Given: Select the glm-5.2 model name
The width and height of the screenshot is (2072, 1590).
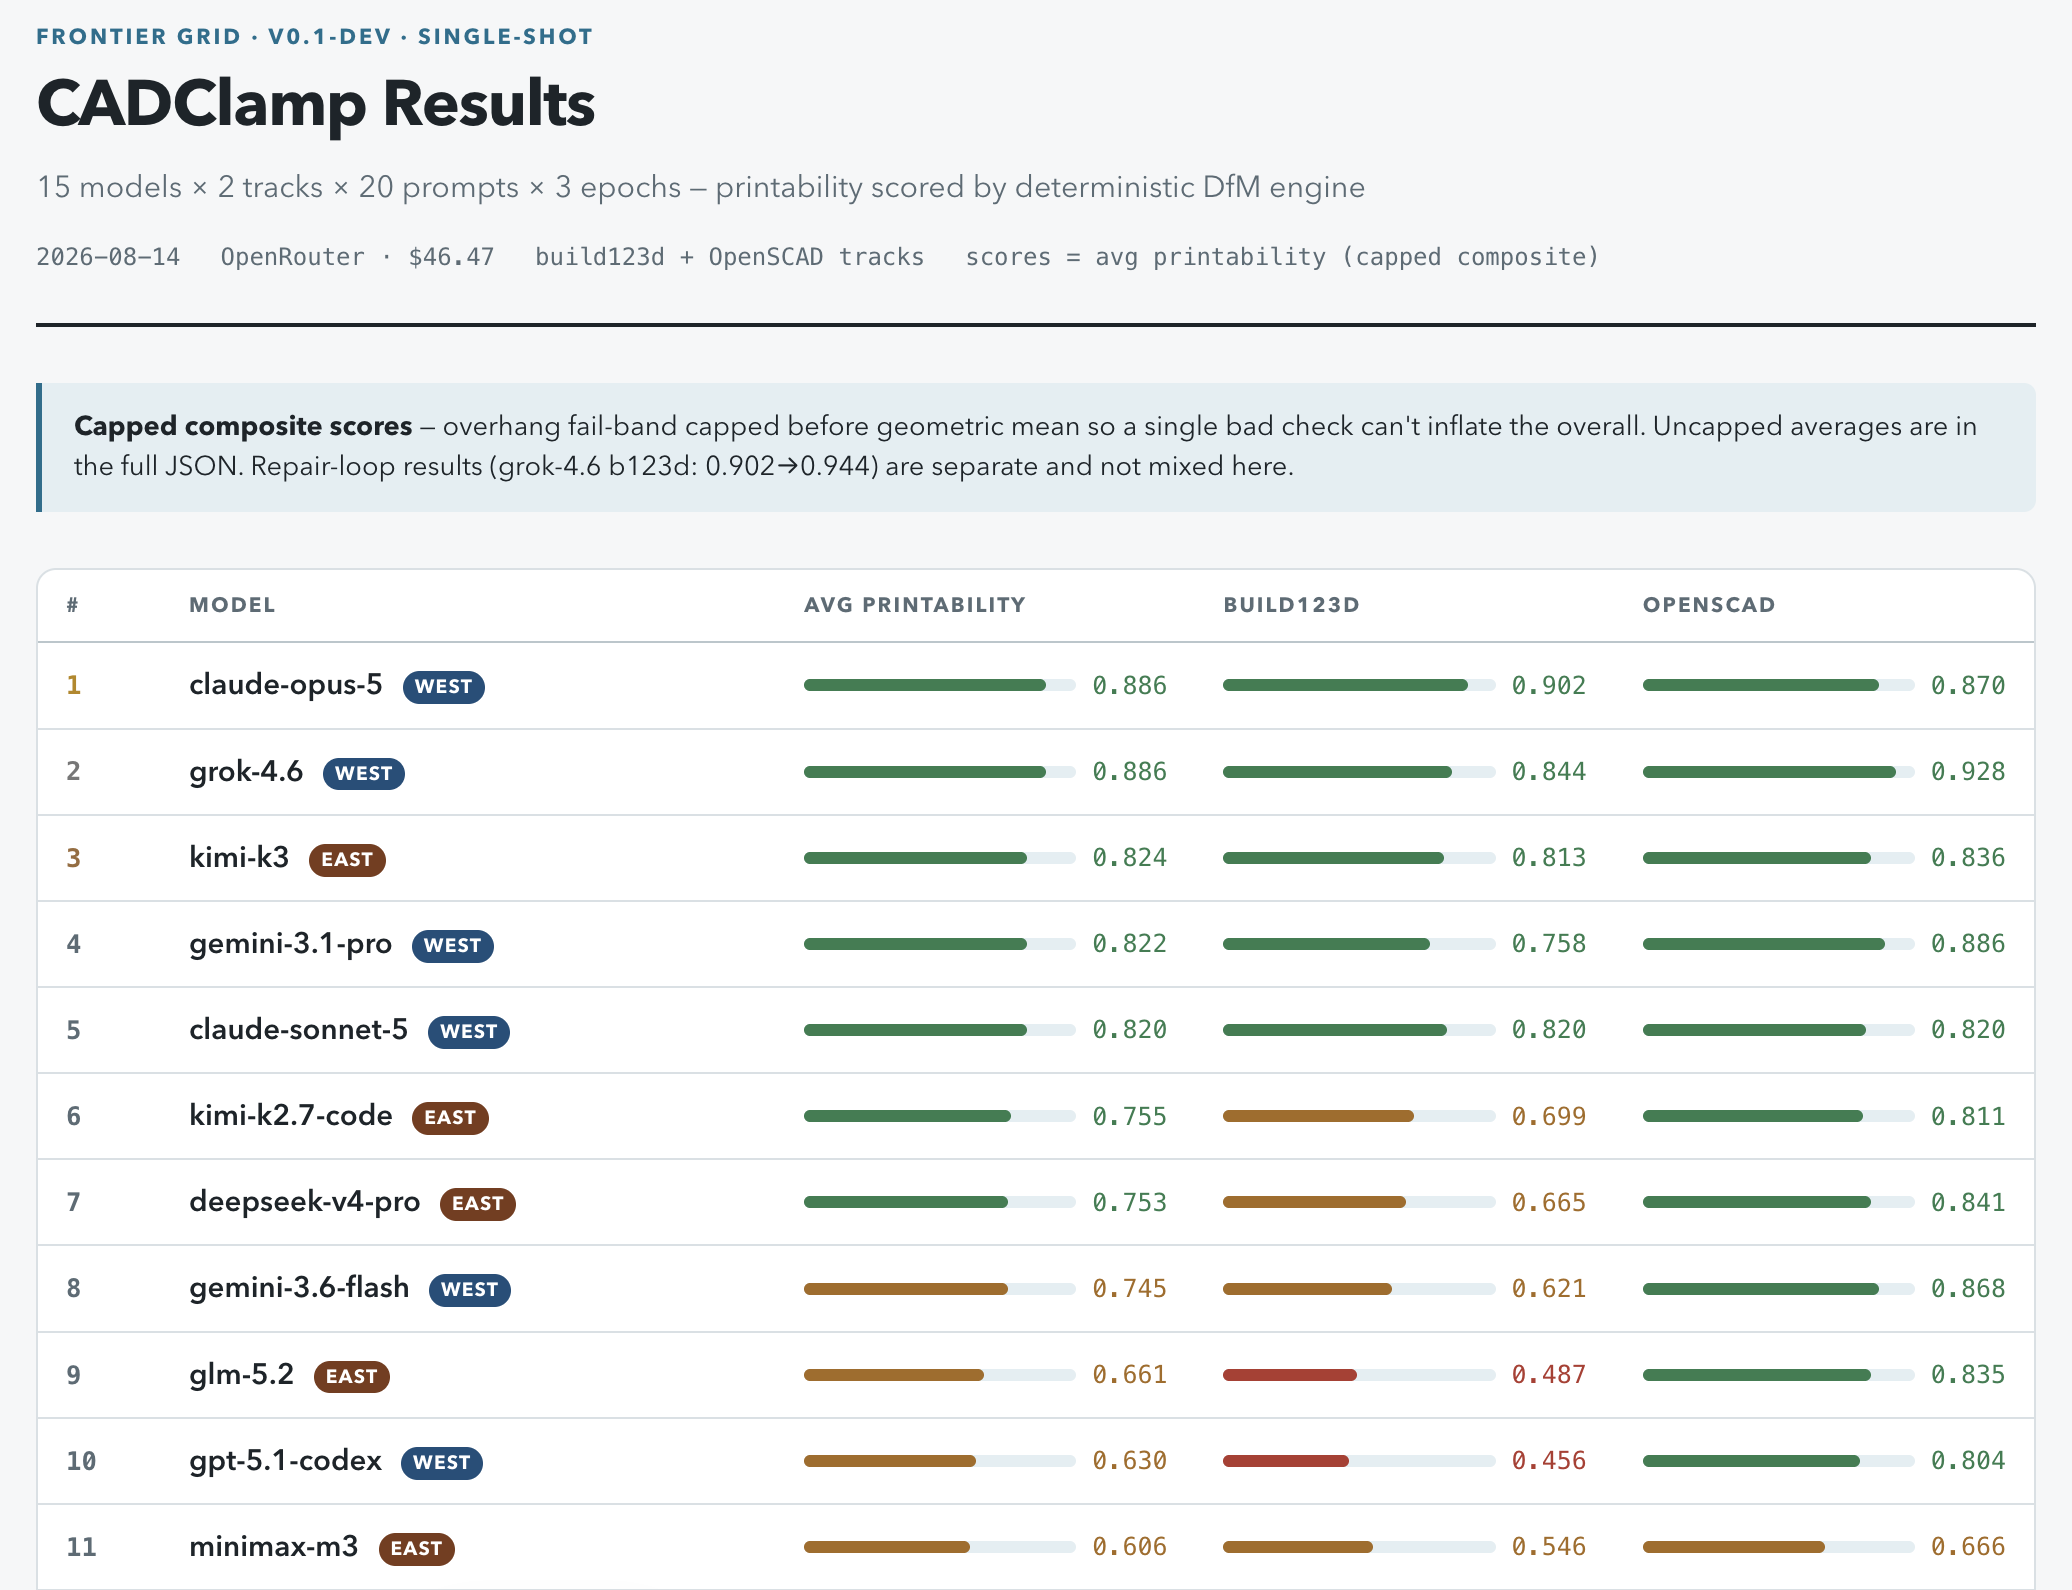Looking at the screenshot, I should pyautogui.click(x=241, y=1374).
